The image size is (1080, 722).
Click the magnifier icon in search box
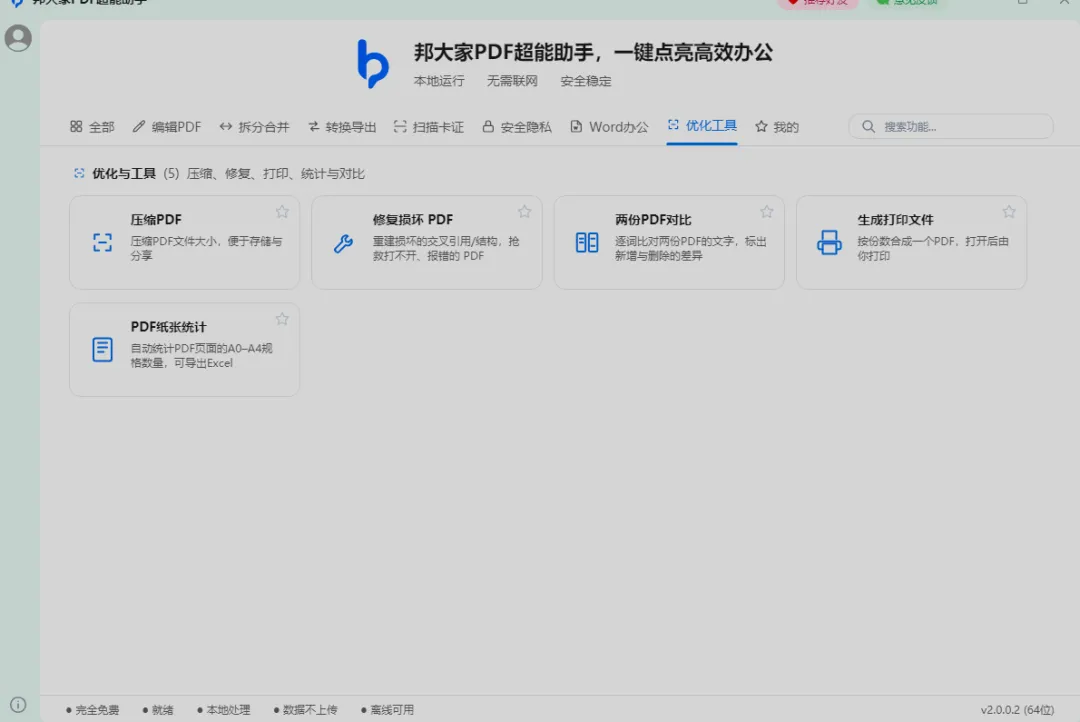pos(869,127)
